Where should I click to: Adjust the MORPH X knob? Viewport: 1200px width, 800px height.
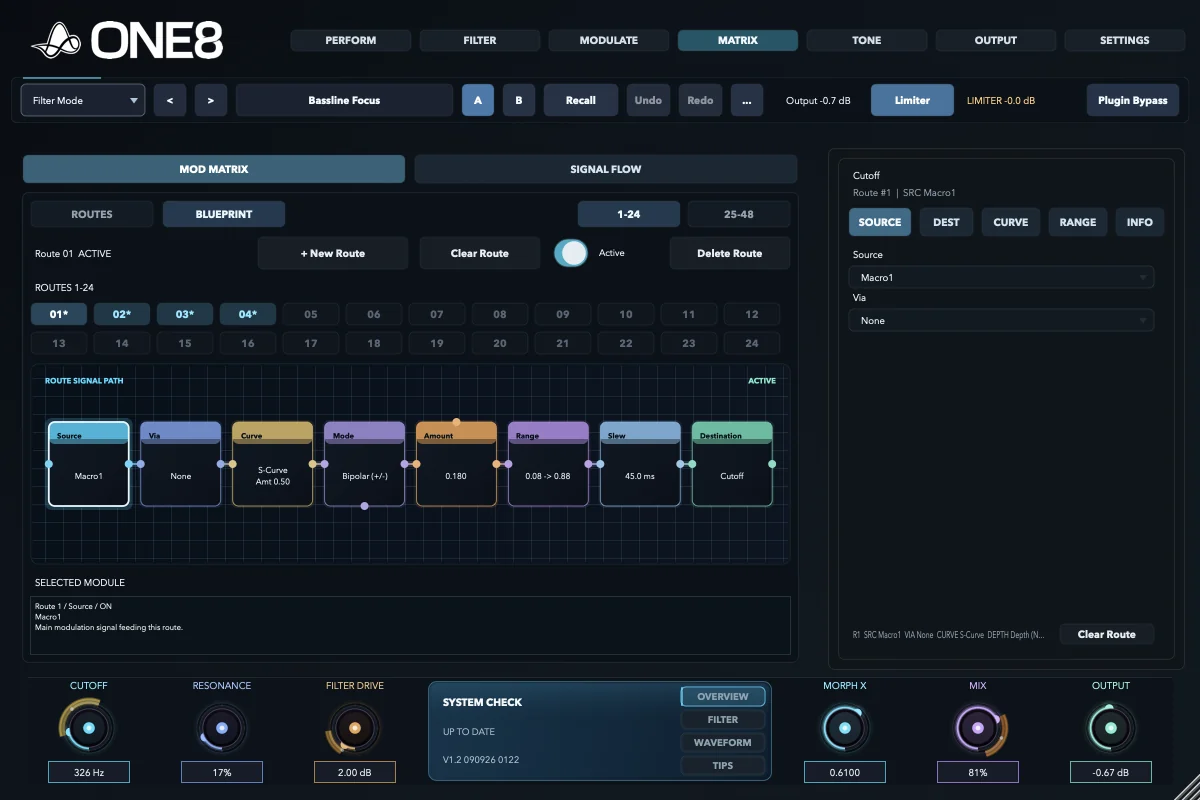click(845, 728)
